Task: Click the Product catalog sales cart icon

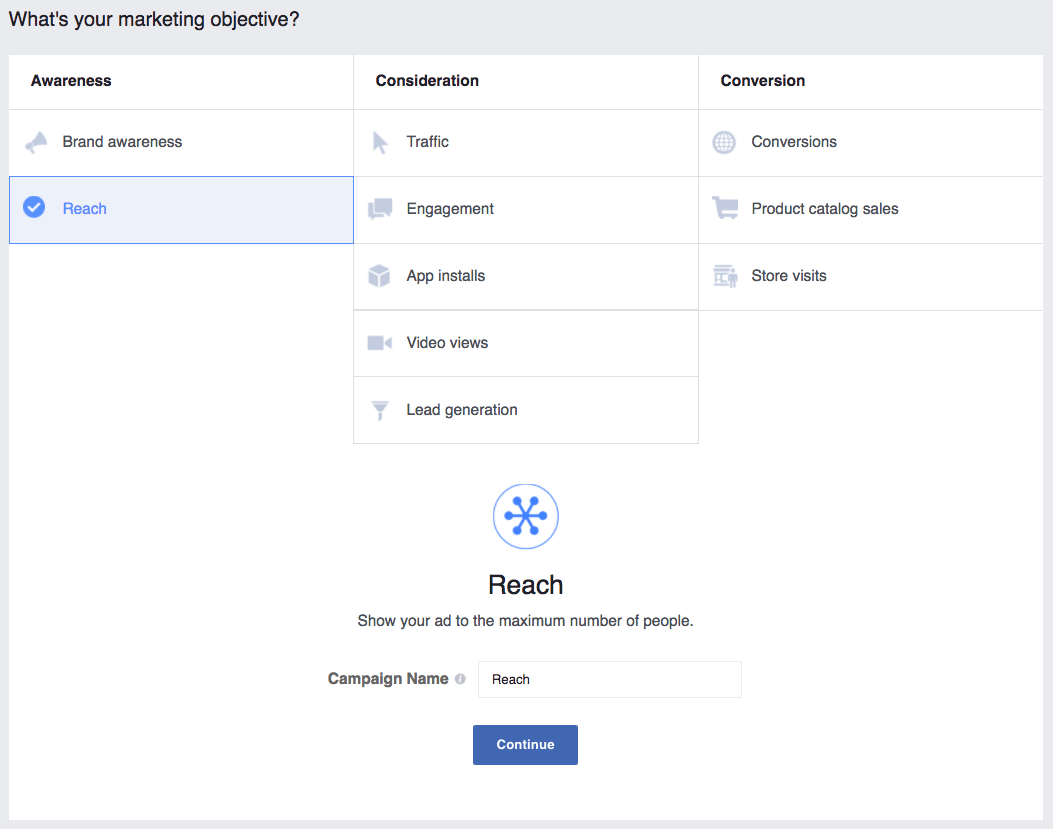Action: click(x=724, y=208)
